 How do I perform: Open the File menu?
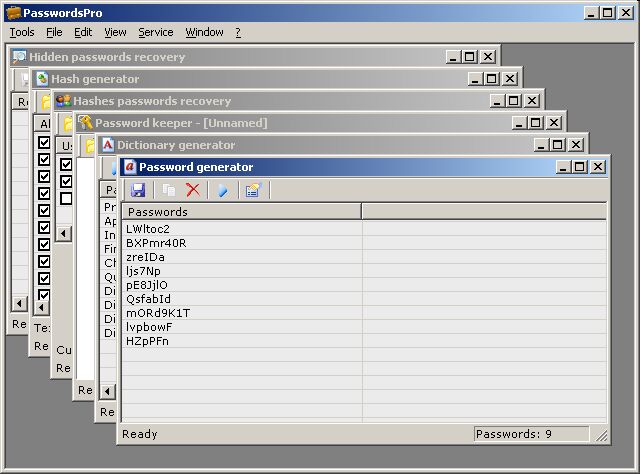click(x=54, y=32)
